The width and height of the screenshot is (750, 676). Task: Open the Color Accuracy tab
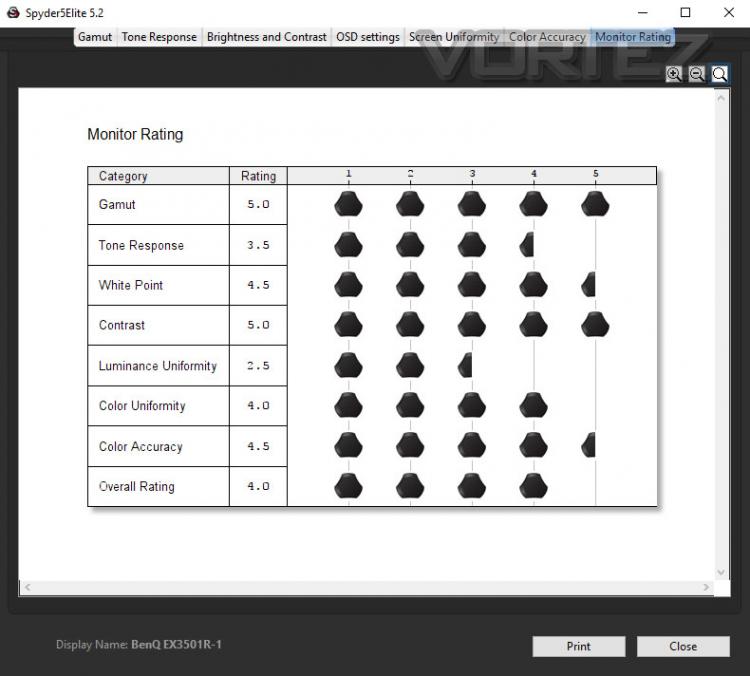tap(547, 37)
